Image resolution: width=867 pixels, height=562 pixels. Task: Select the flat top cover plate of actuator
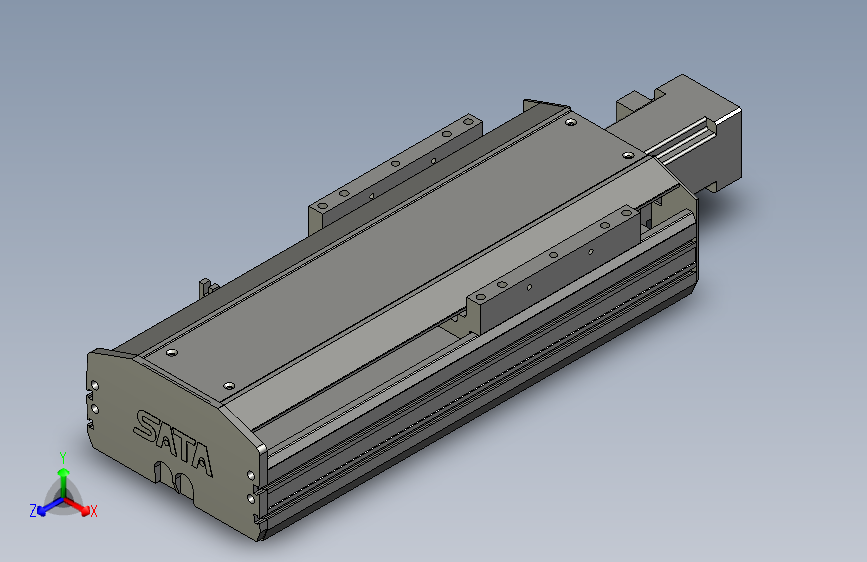pos(398,254)
